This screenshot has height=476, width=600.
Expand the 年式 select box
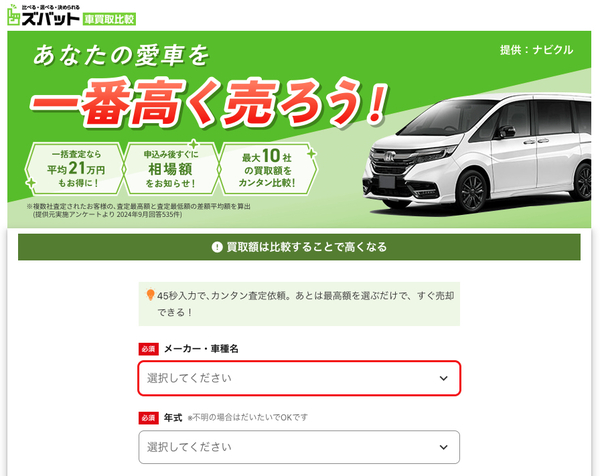tap(299, 447)
